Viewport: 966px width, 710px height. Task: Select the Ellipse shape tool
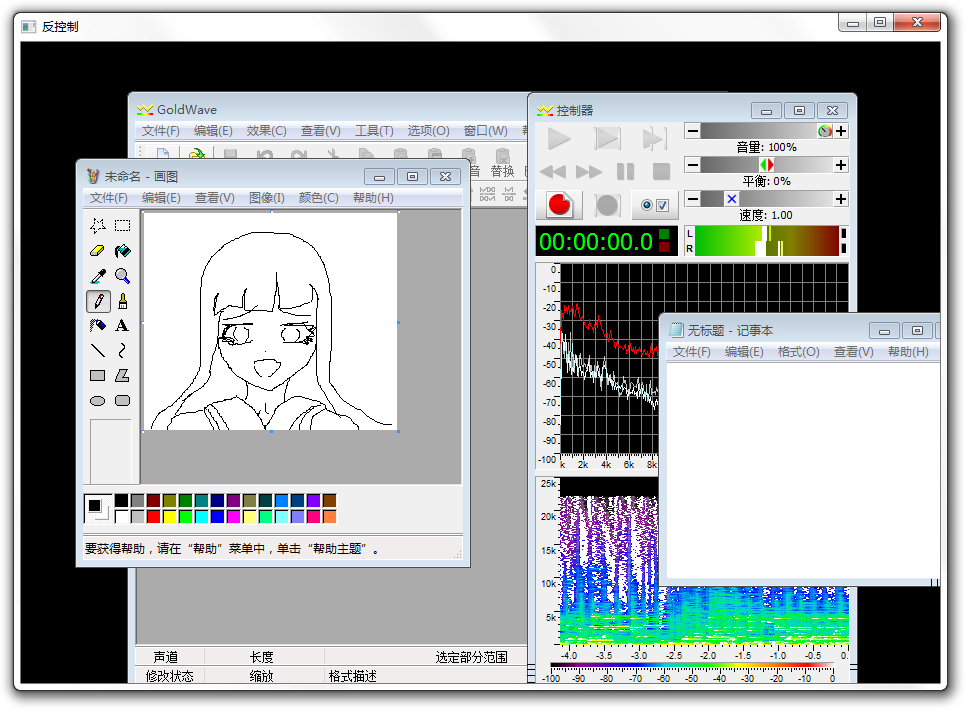click(97, 401)
